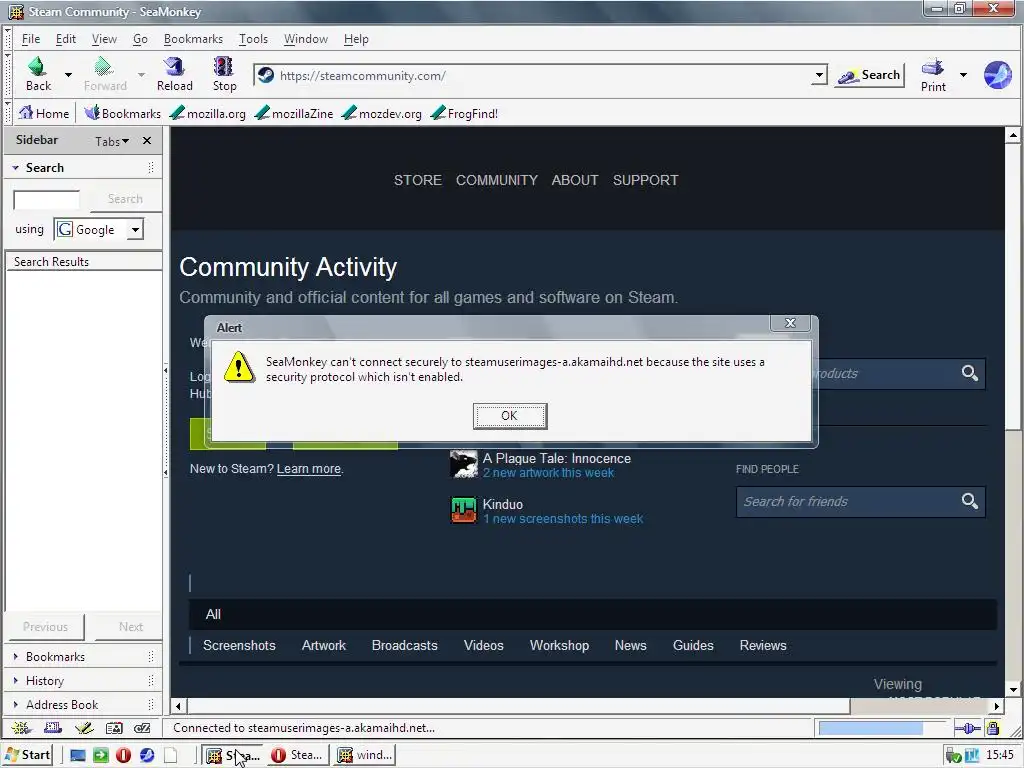
Task: Open the Edit menu
Action: 65,39
